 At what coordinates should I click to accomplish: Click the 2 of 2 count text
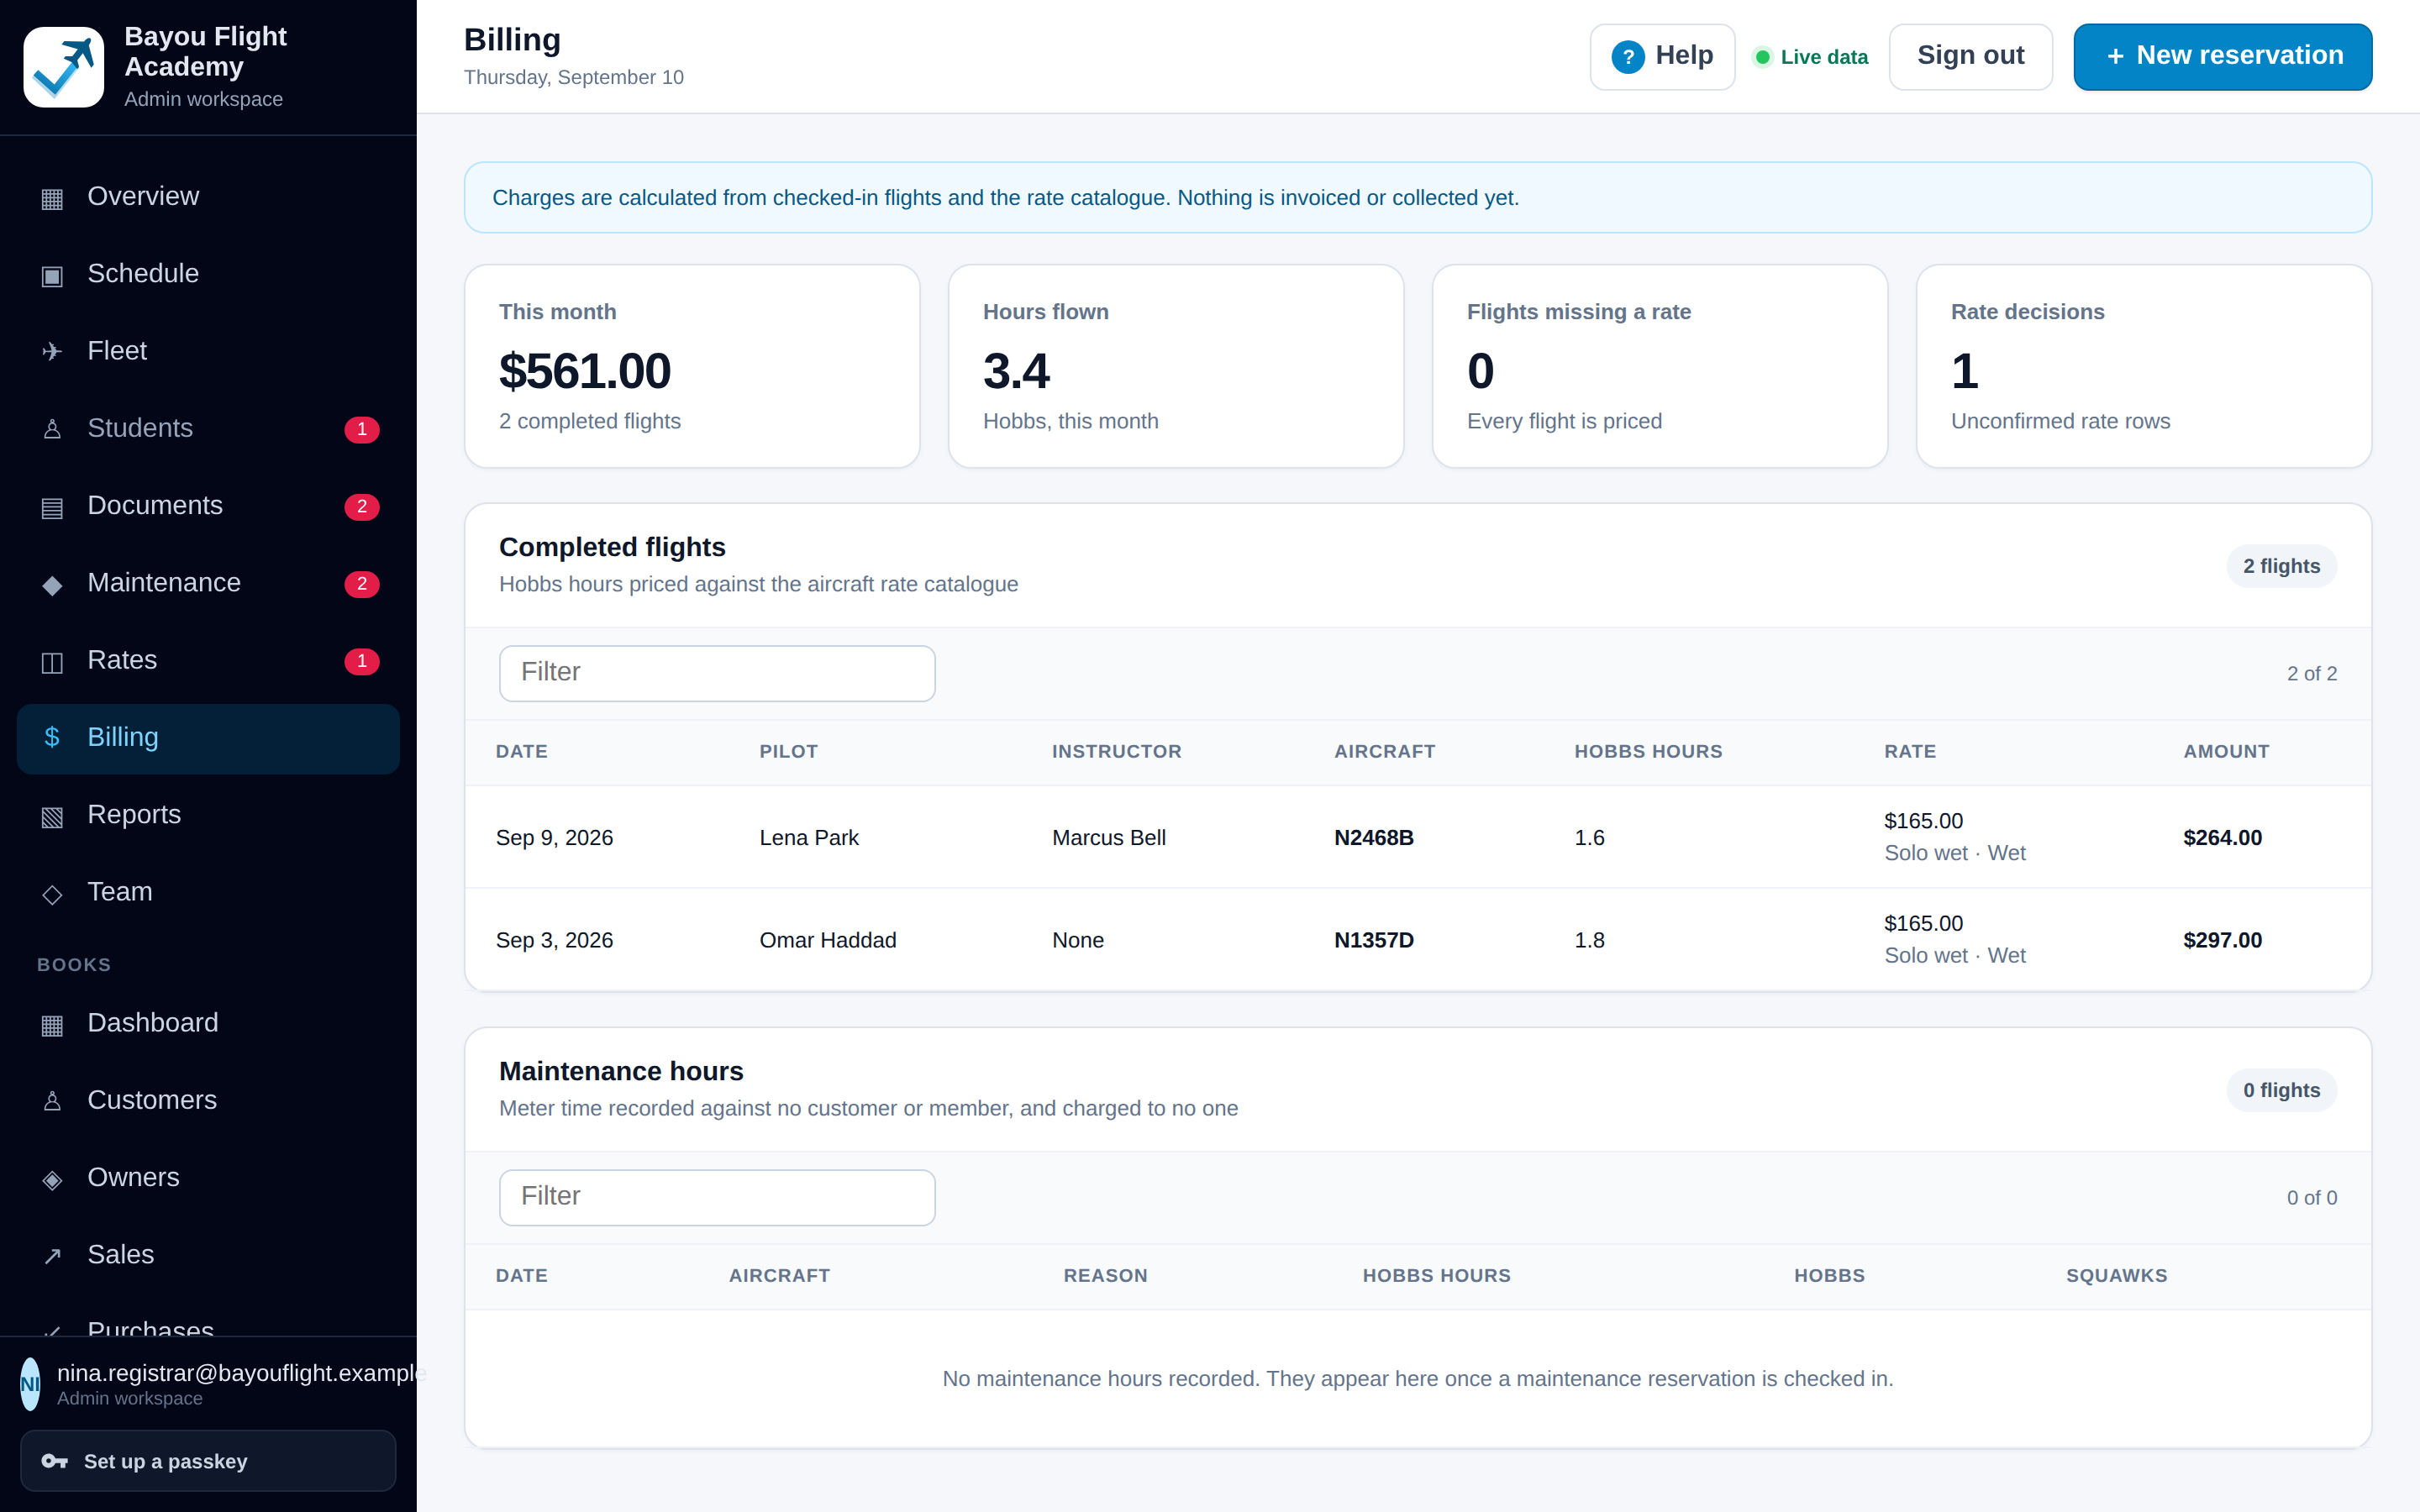(2311, 674)
